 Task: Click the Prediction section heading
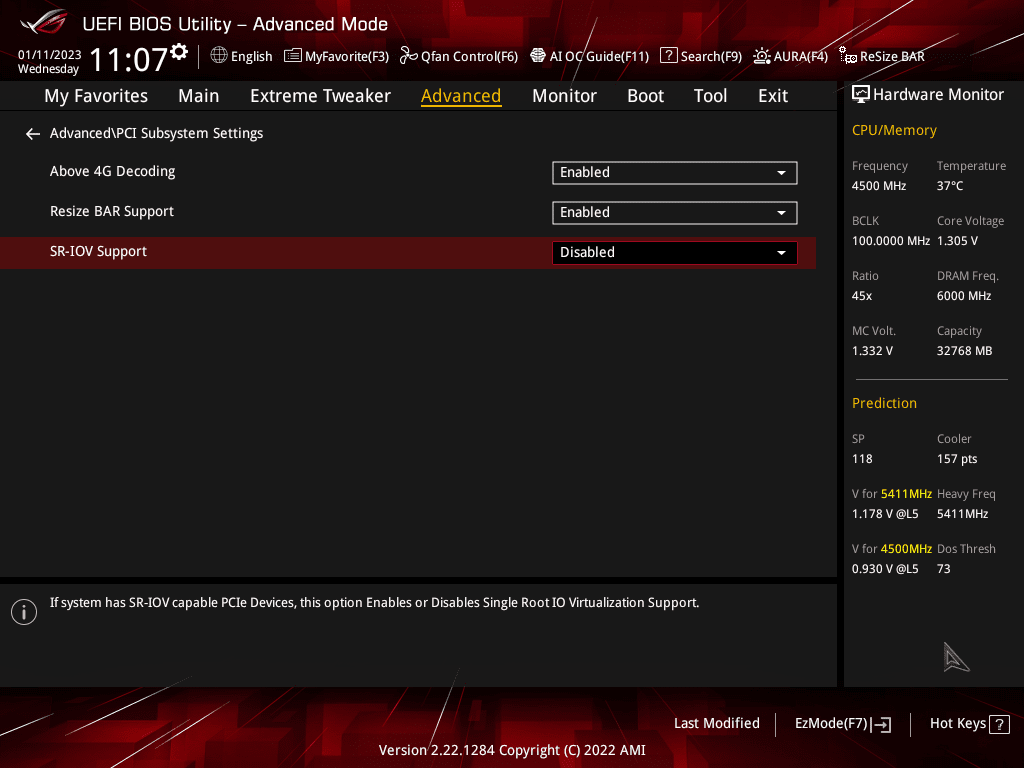[884, 403]
